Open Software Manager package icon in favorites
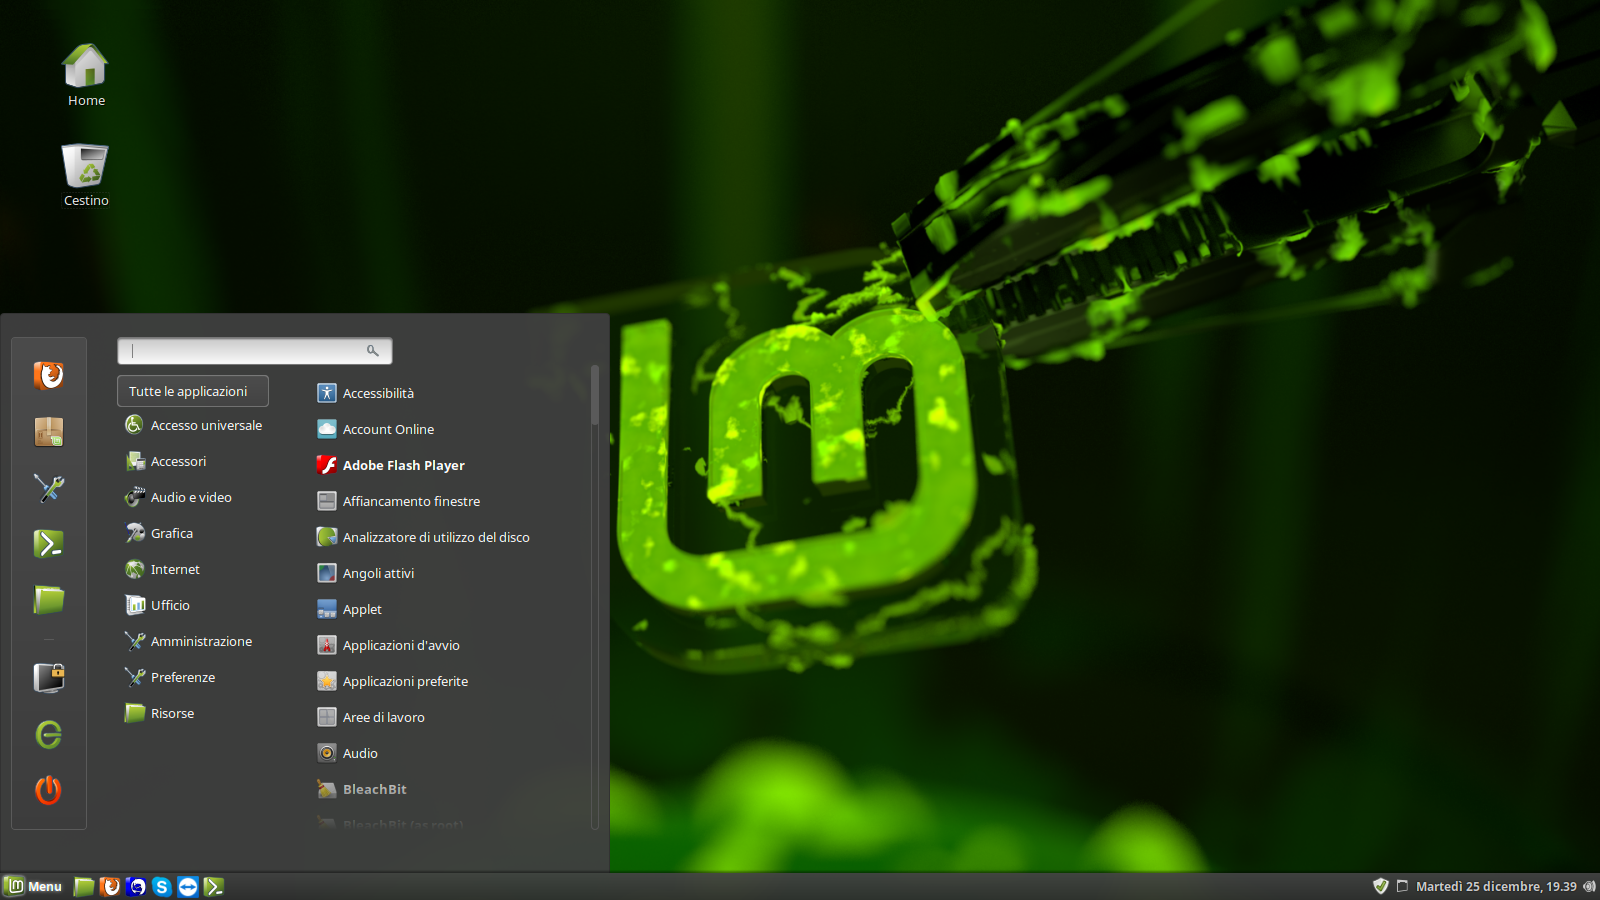Image resolution: width=1600 pixels, height=900 pixels. [x=48, y=432]
